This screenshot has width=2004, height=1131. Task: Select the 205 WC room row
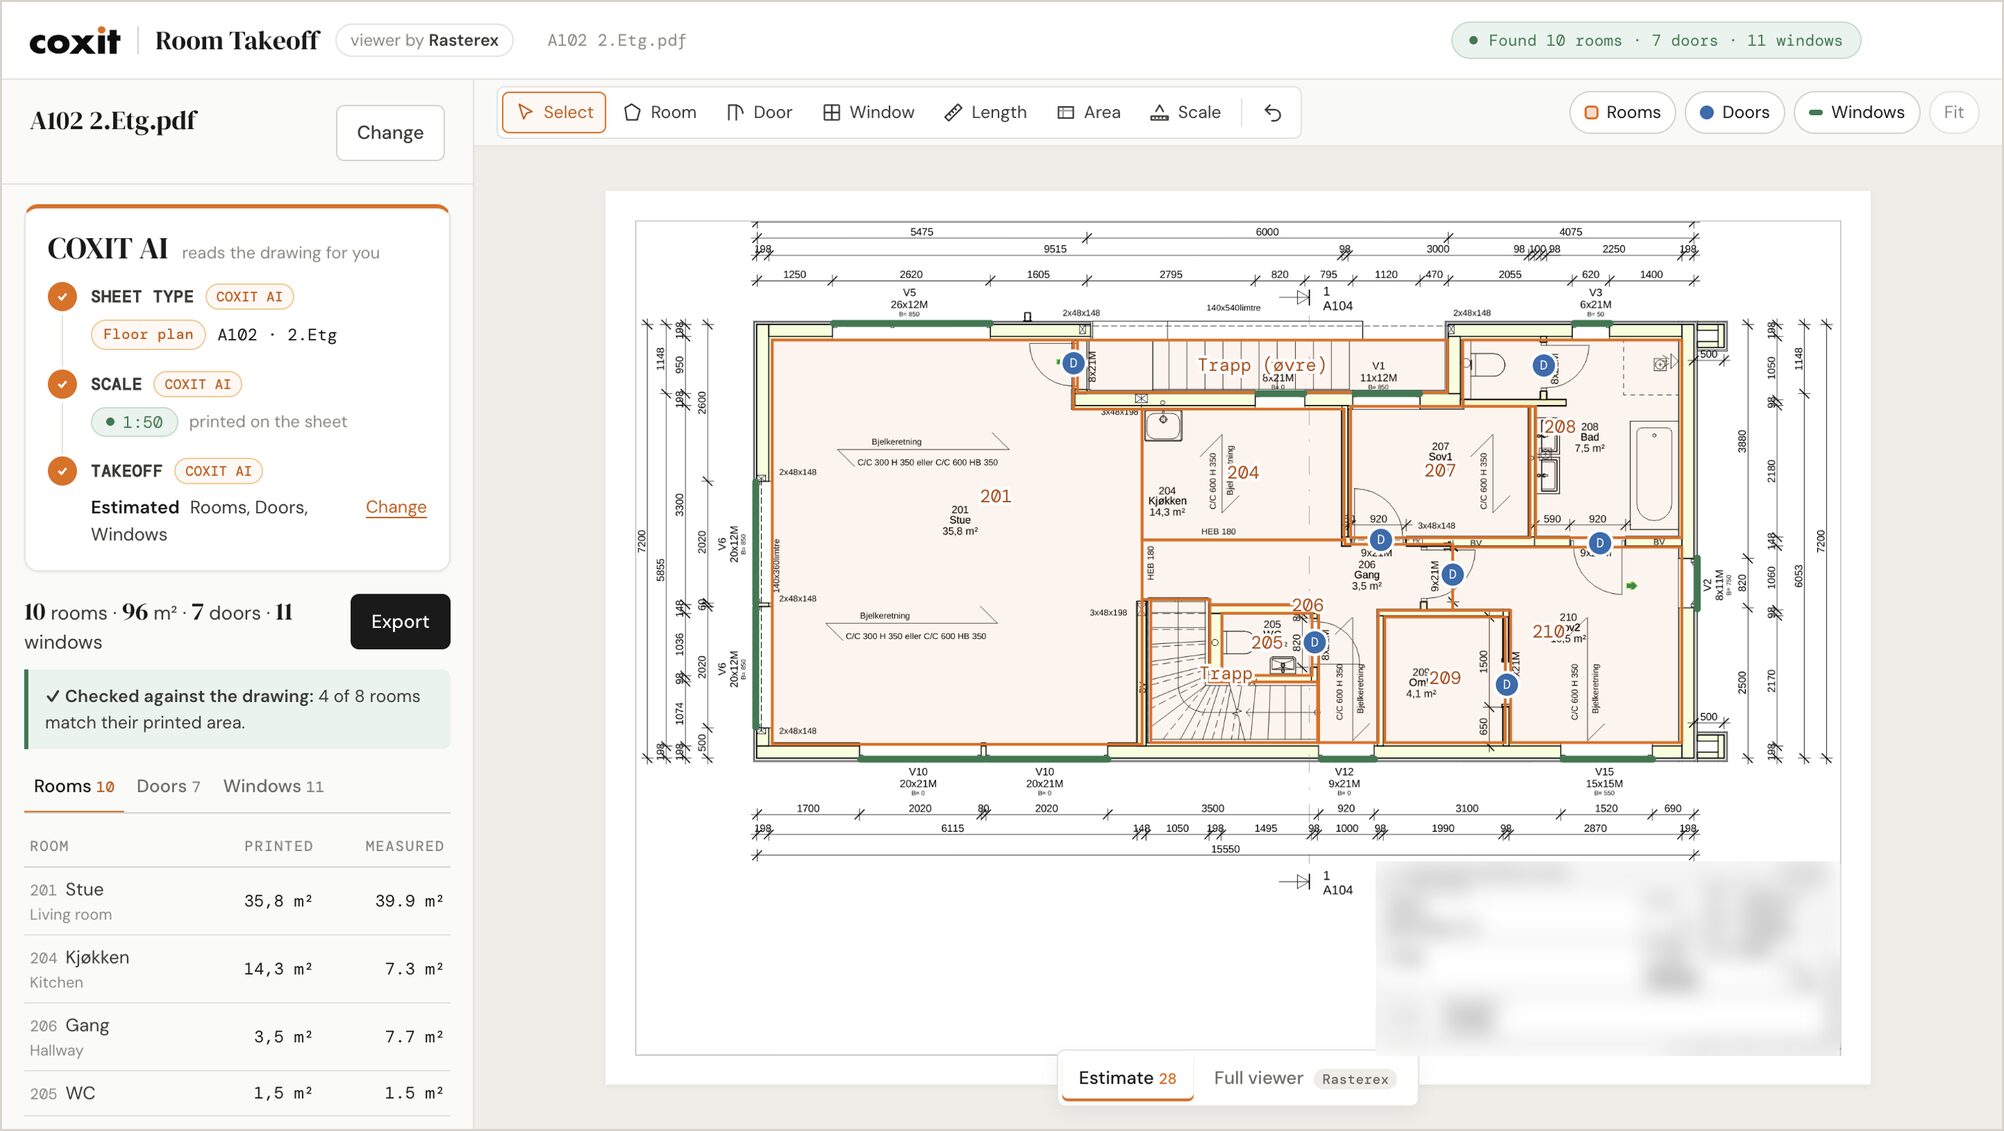pyautogui.click(x=237, y=1093)
